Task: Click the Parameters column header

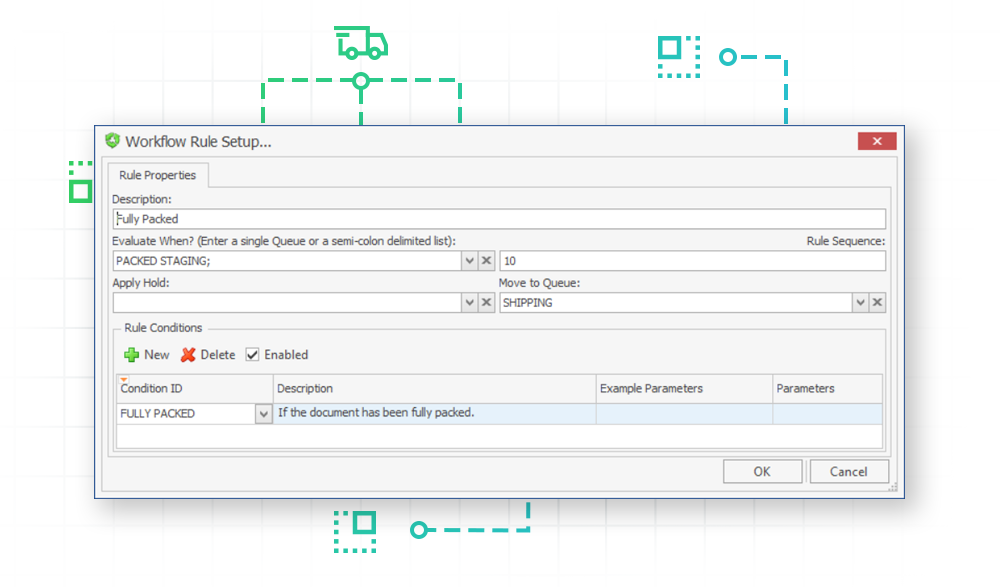Action: (827, 389)
